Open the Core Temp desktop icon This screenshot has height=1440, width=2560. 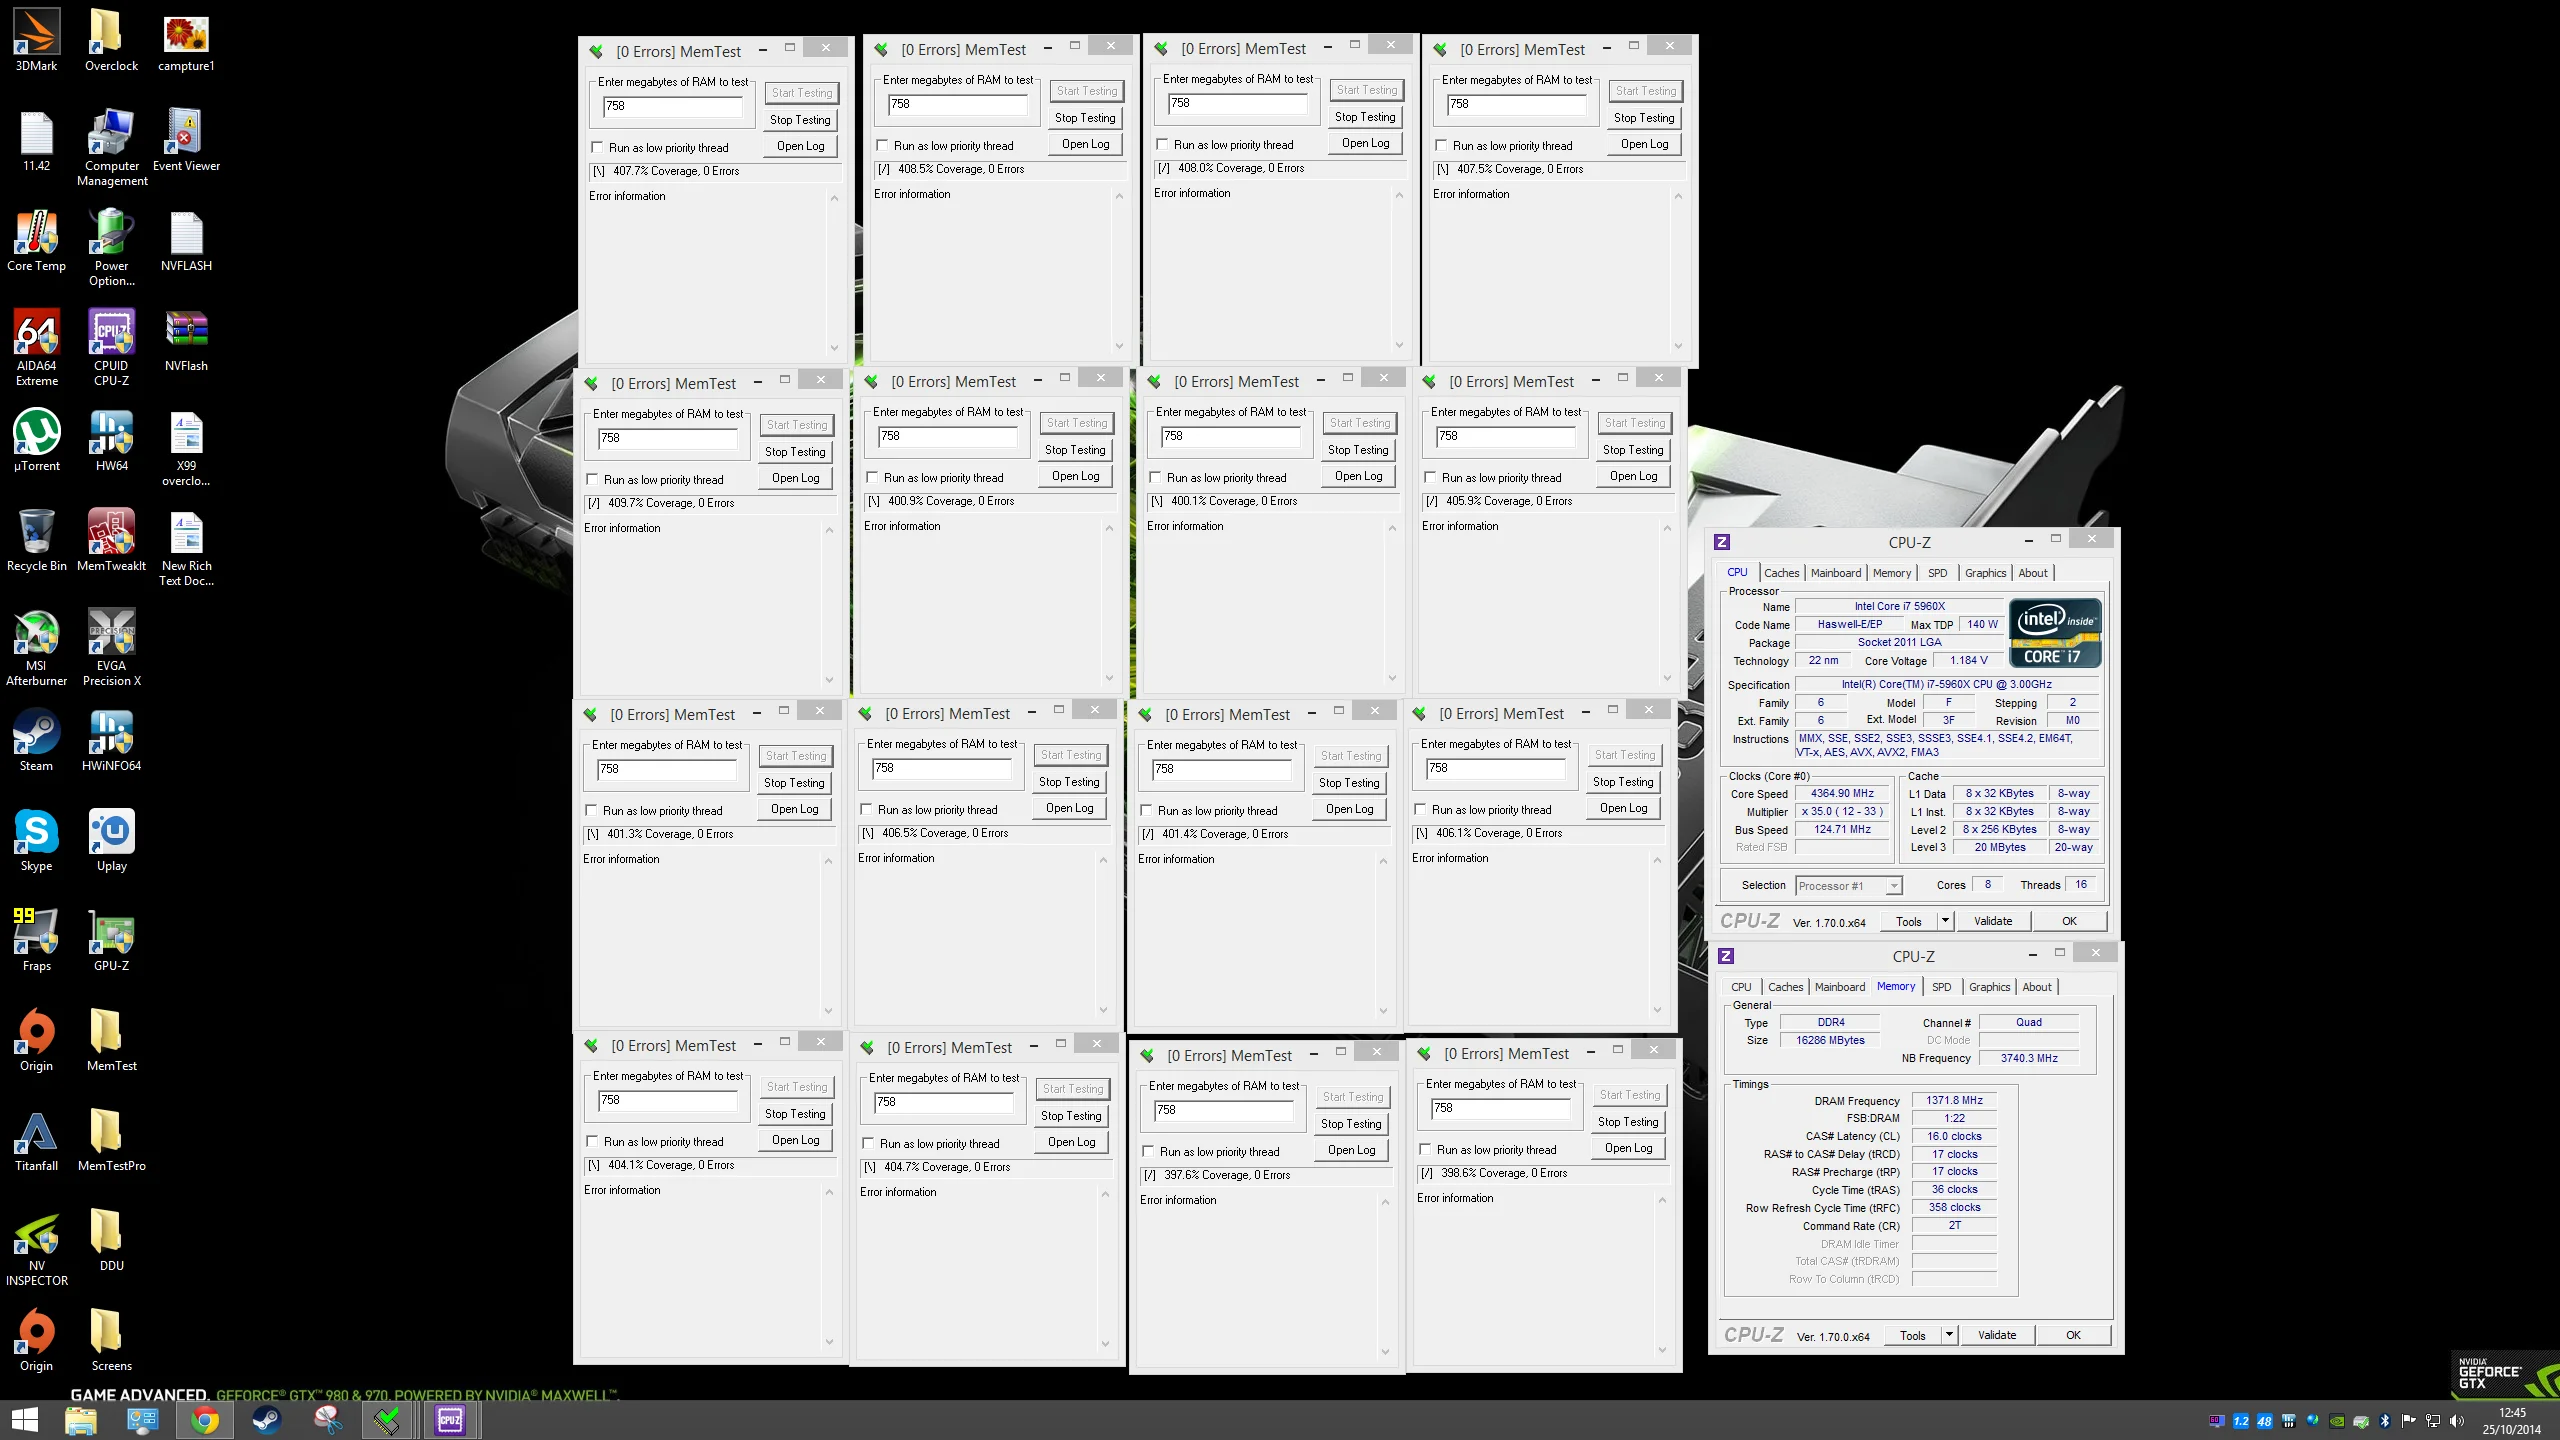(36, 242)
